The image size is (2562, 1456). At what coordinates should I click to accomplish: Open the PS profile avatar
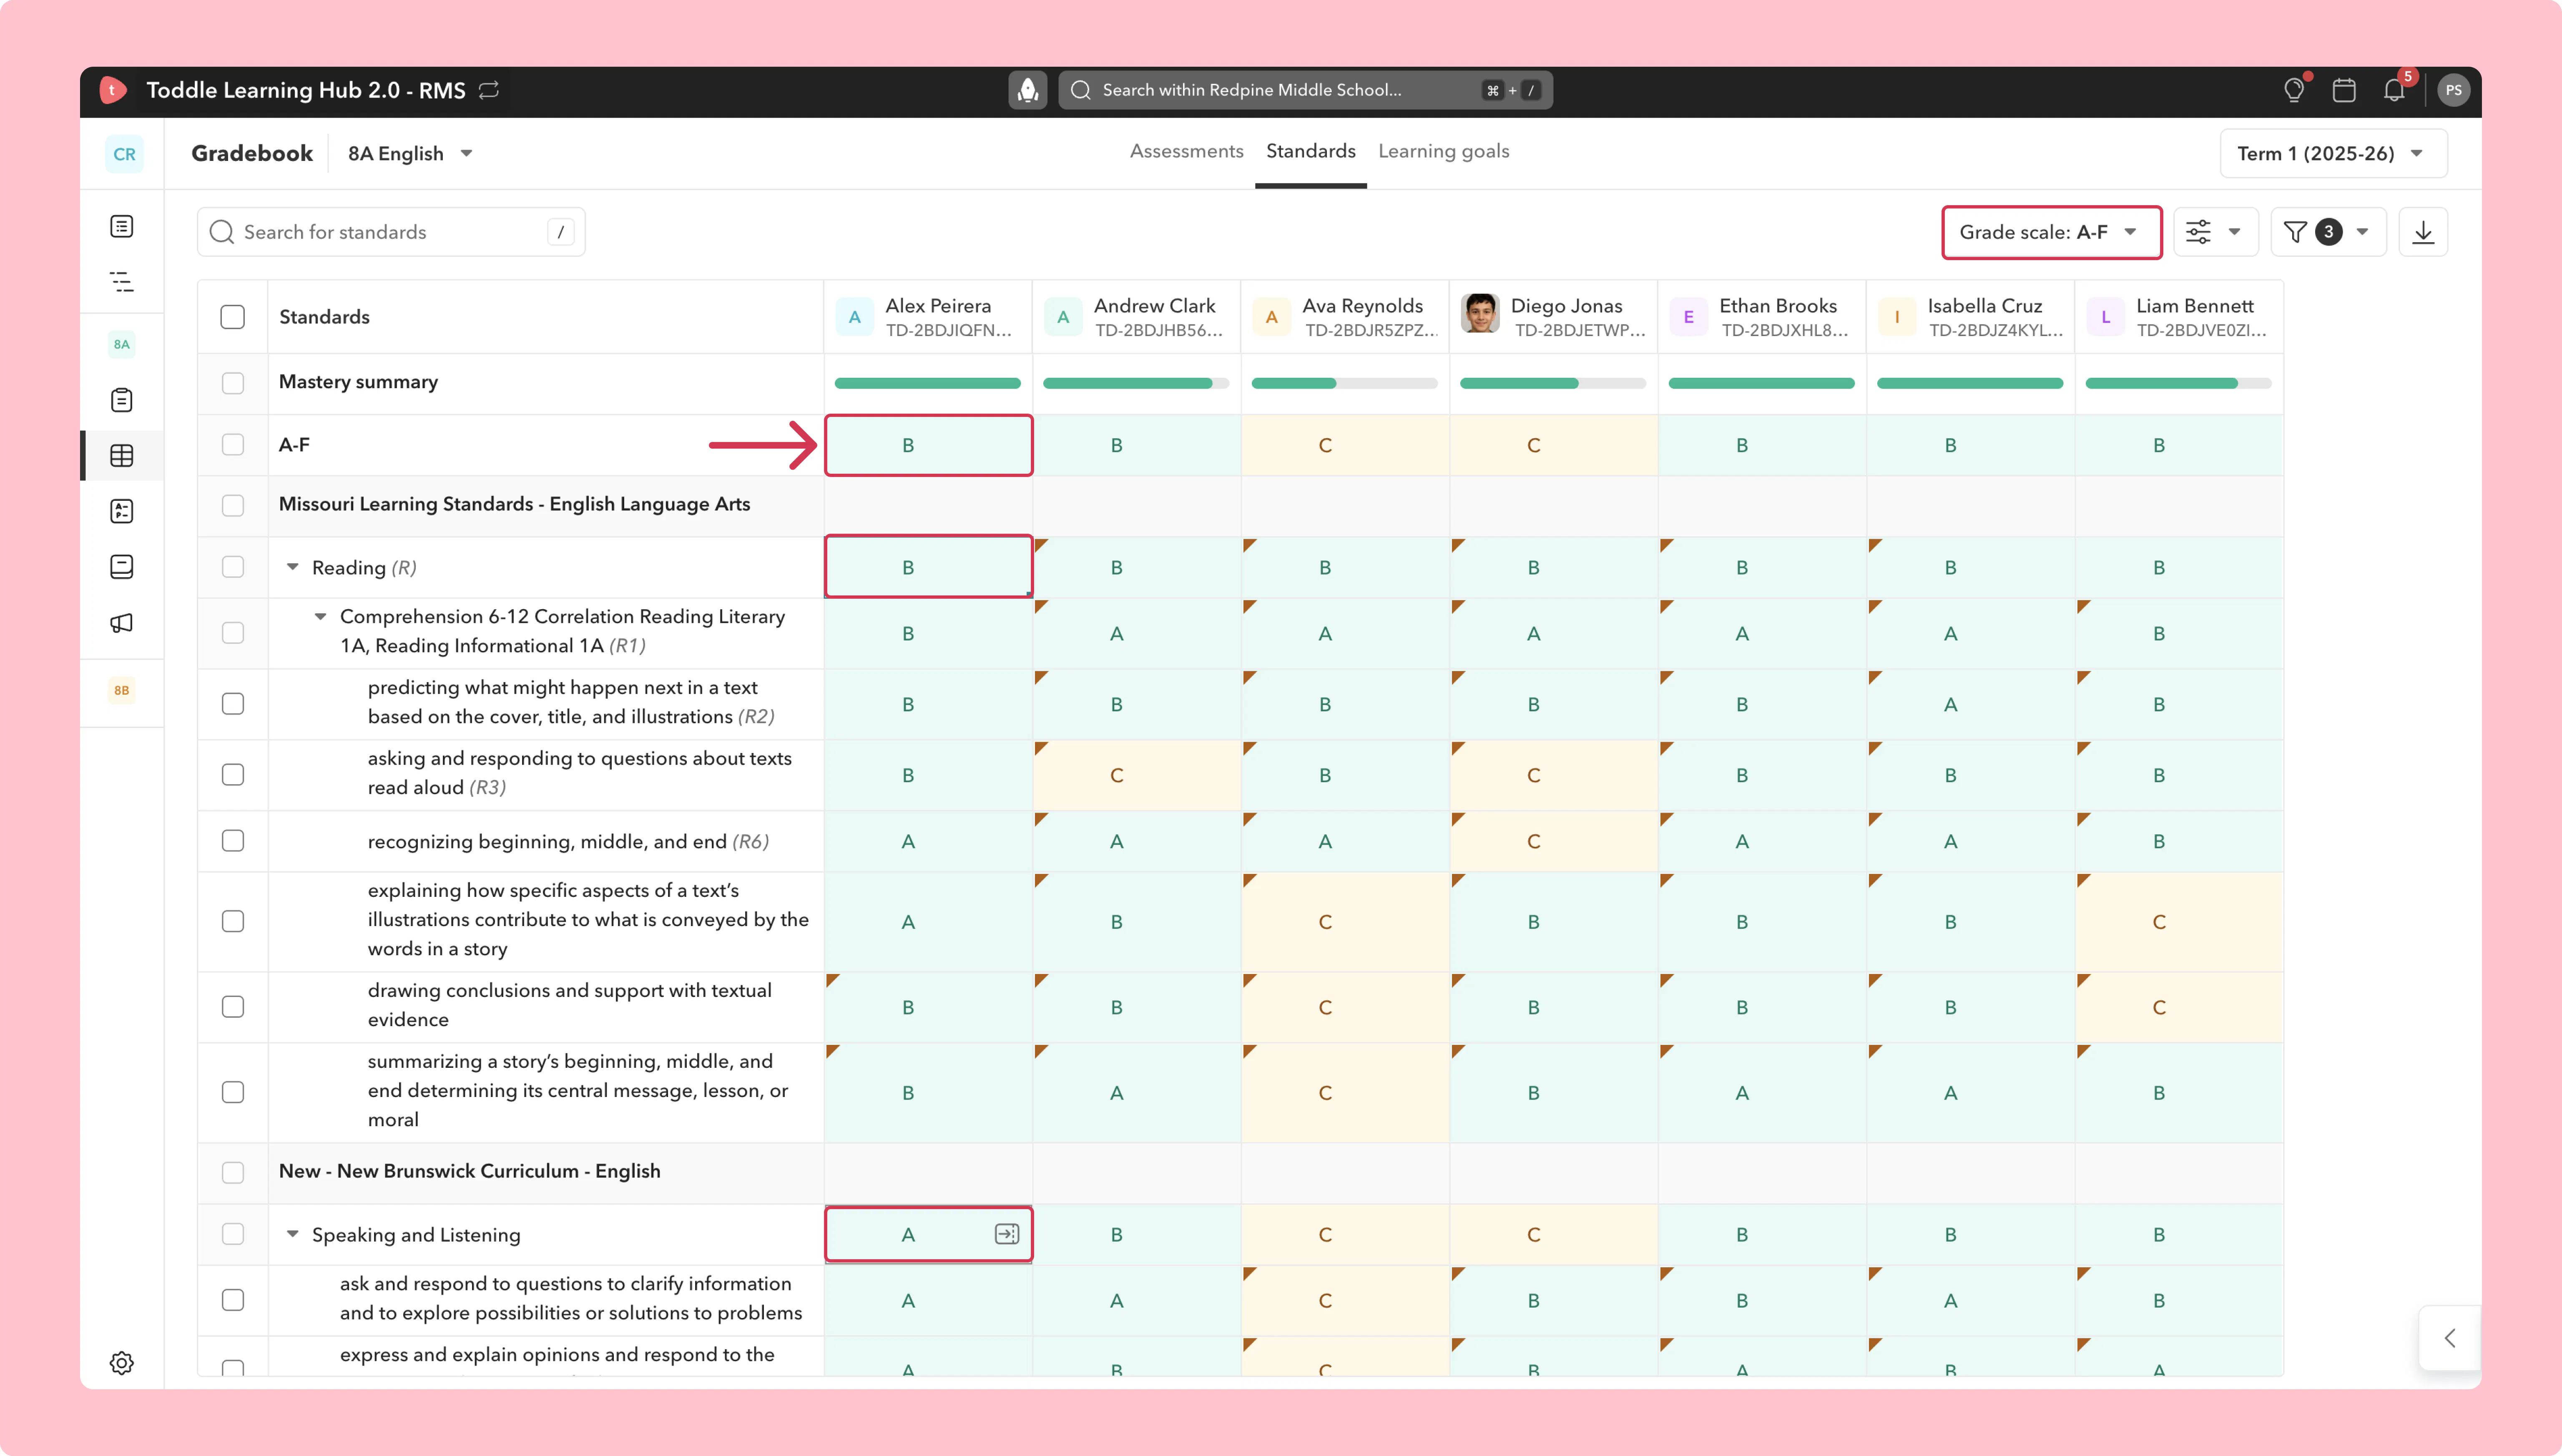pos(2453,90)
